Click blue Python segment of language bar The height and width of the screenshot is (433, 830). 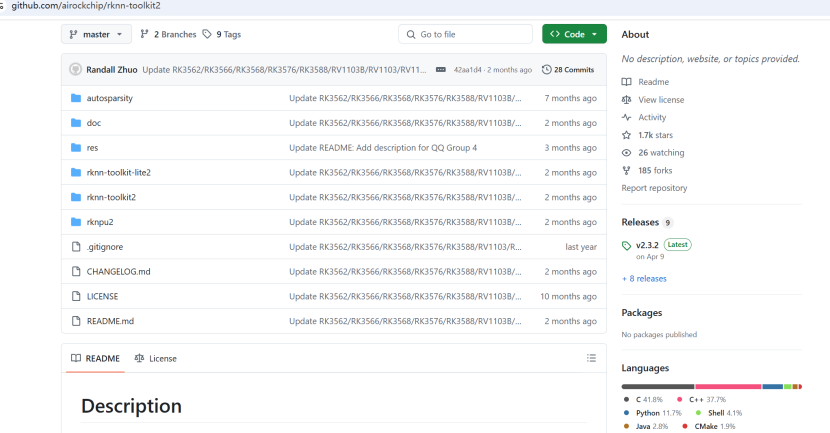click(x=773, y=387)
